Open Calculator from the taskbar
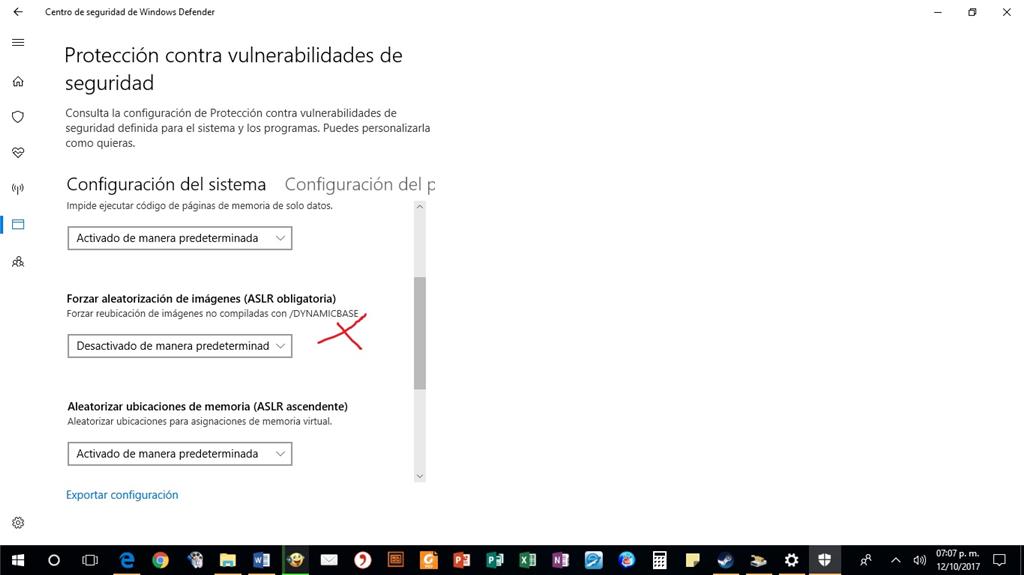Viewport: 1024px width, 575px height. 660,560
